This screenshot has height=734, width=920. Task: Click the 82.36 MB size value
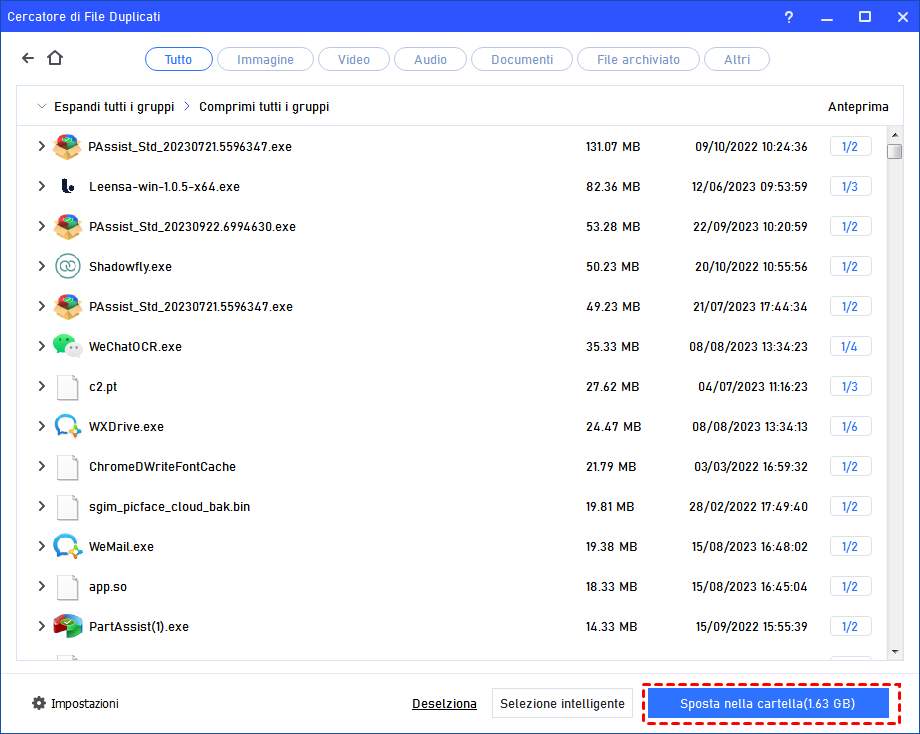tap(613, 187)
